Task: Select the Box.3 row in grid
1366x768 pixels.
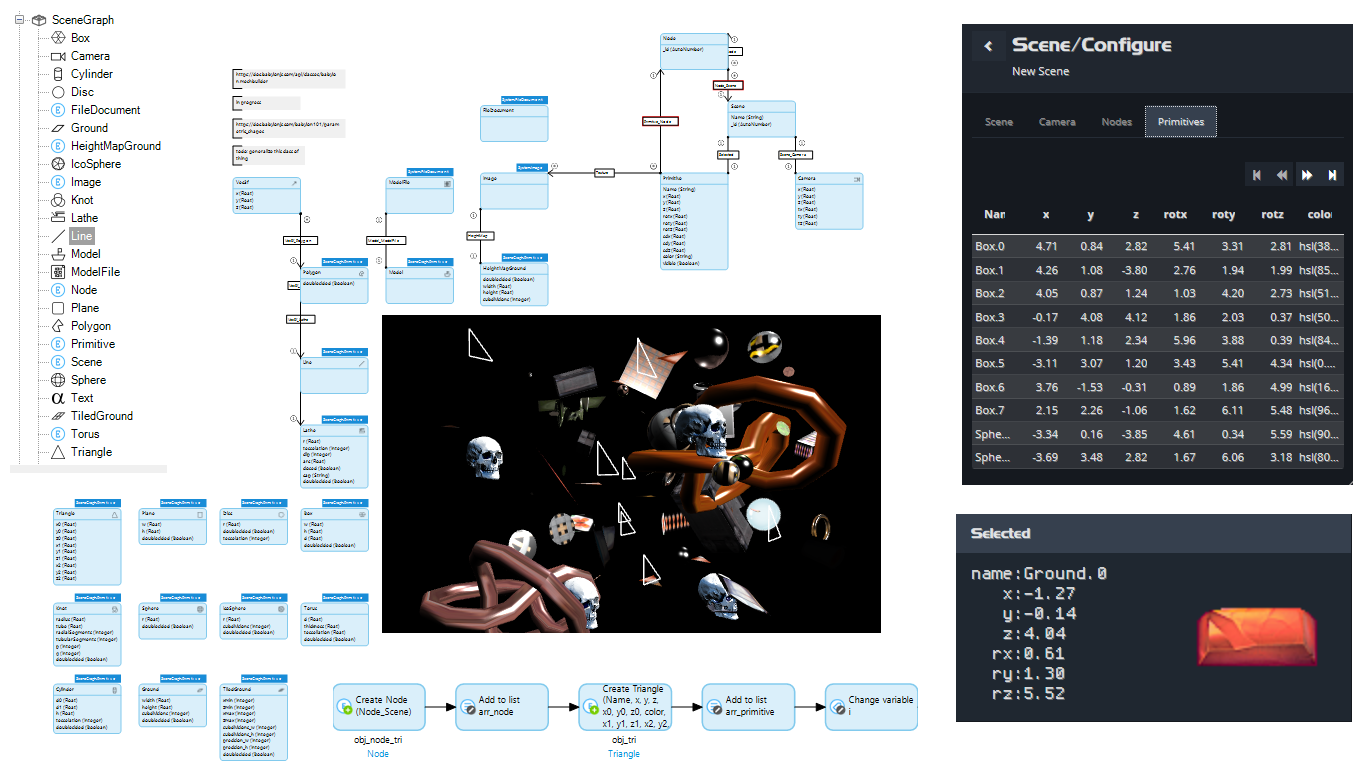Action: (1158, 317)
